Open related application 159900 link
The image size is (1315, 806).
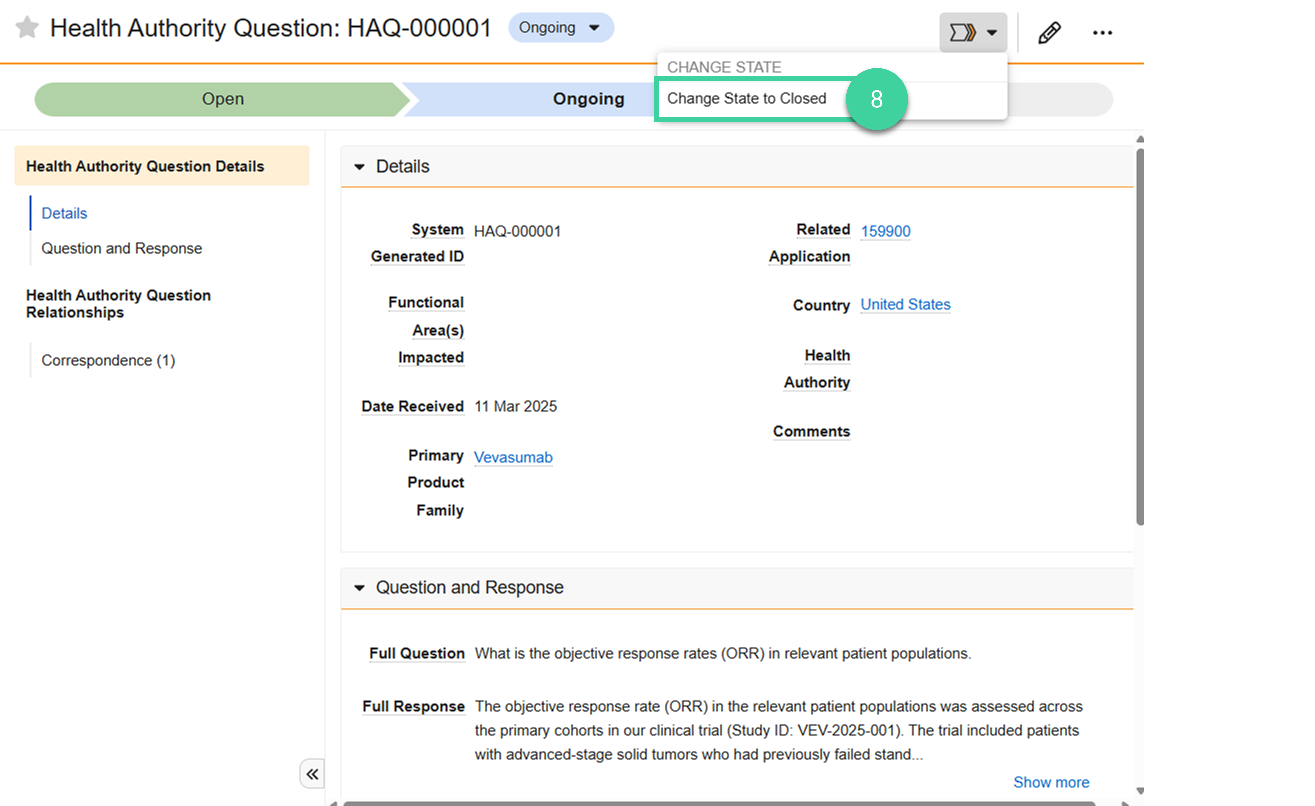pos(886,231)
